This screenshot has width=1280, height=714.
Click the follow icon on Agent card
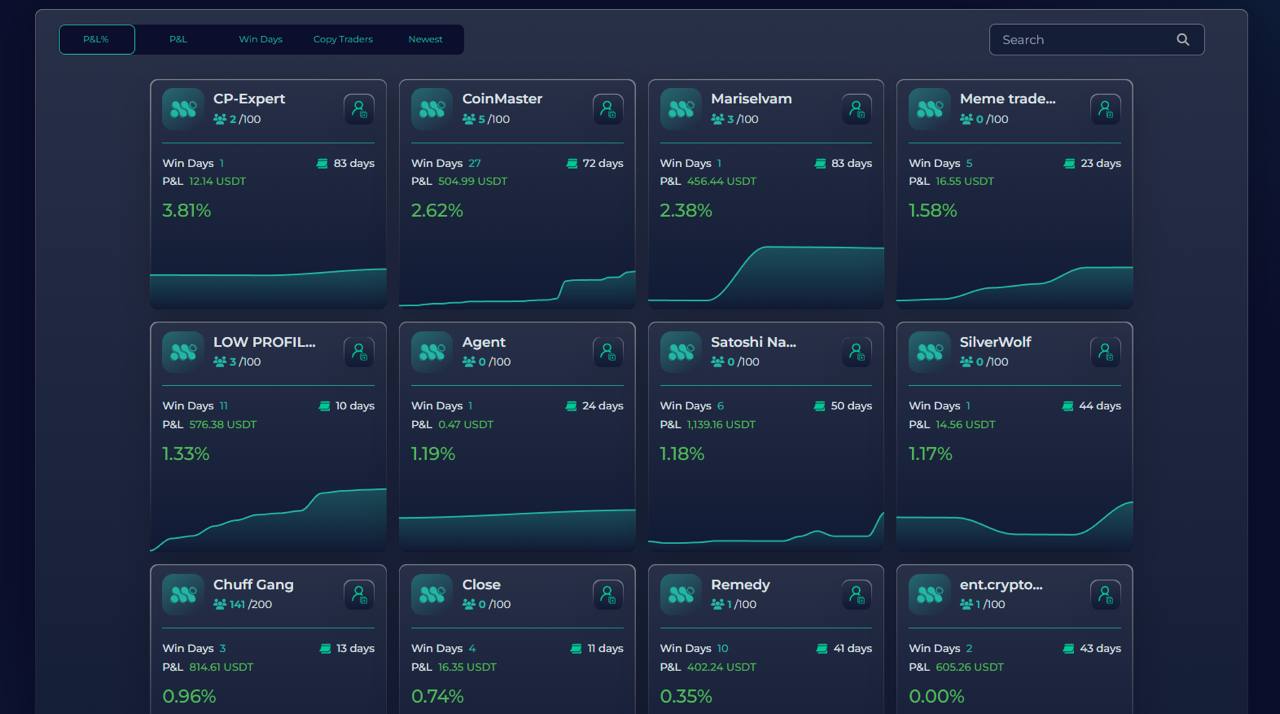608,352
